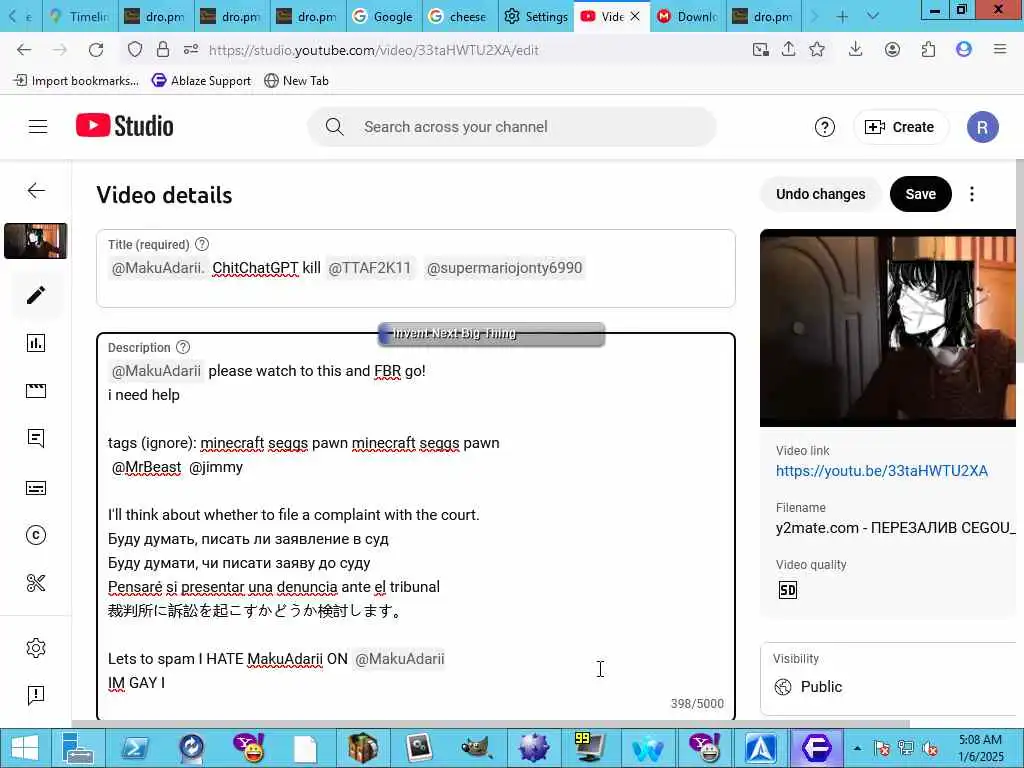1024x768 pixels.
Task: Click the horizontal scrollbar at bottom
Action: pos(490,724)
